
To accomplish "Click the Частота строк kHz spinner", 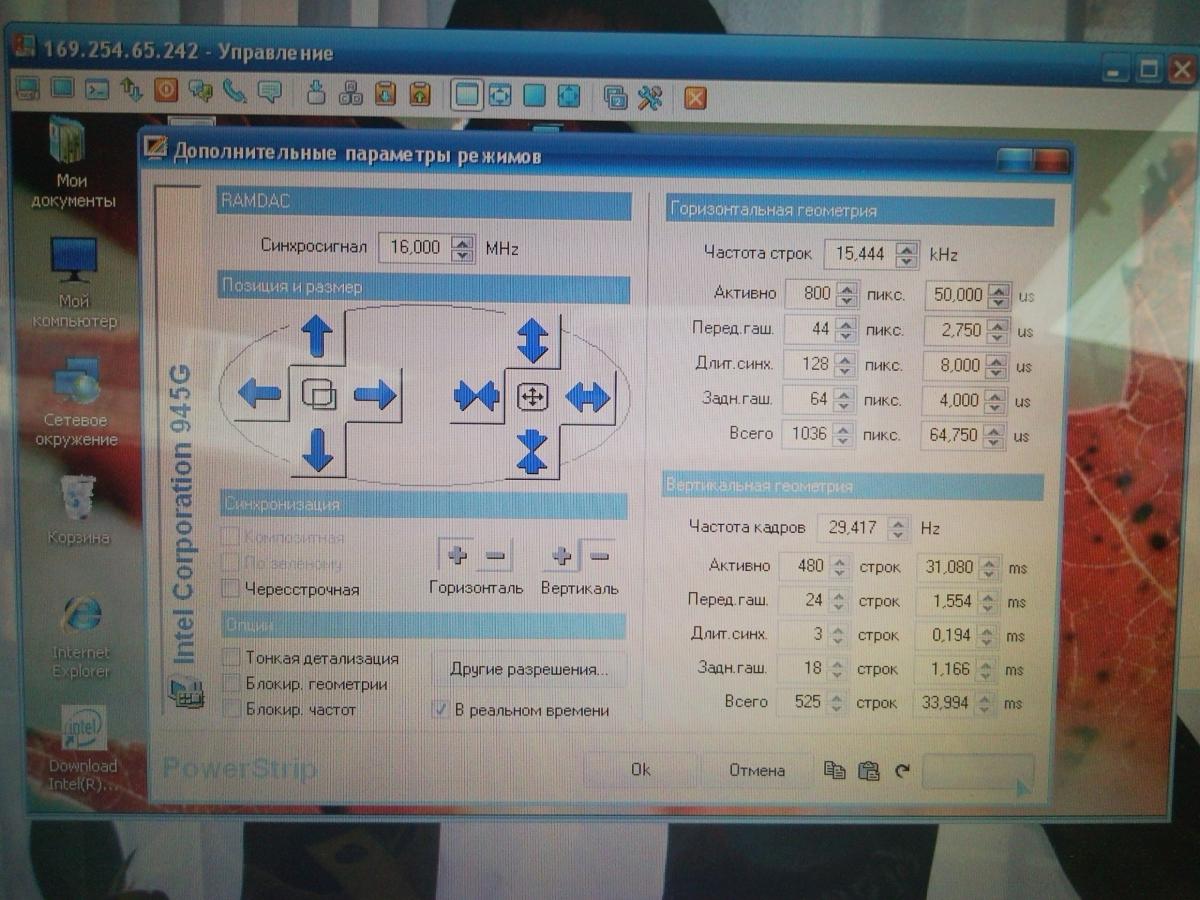I will pos(906,255).
